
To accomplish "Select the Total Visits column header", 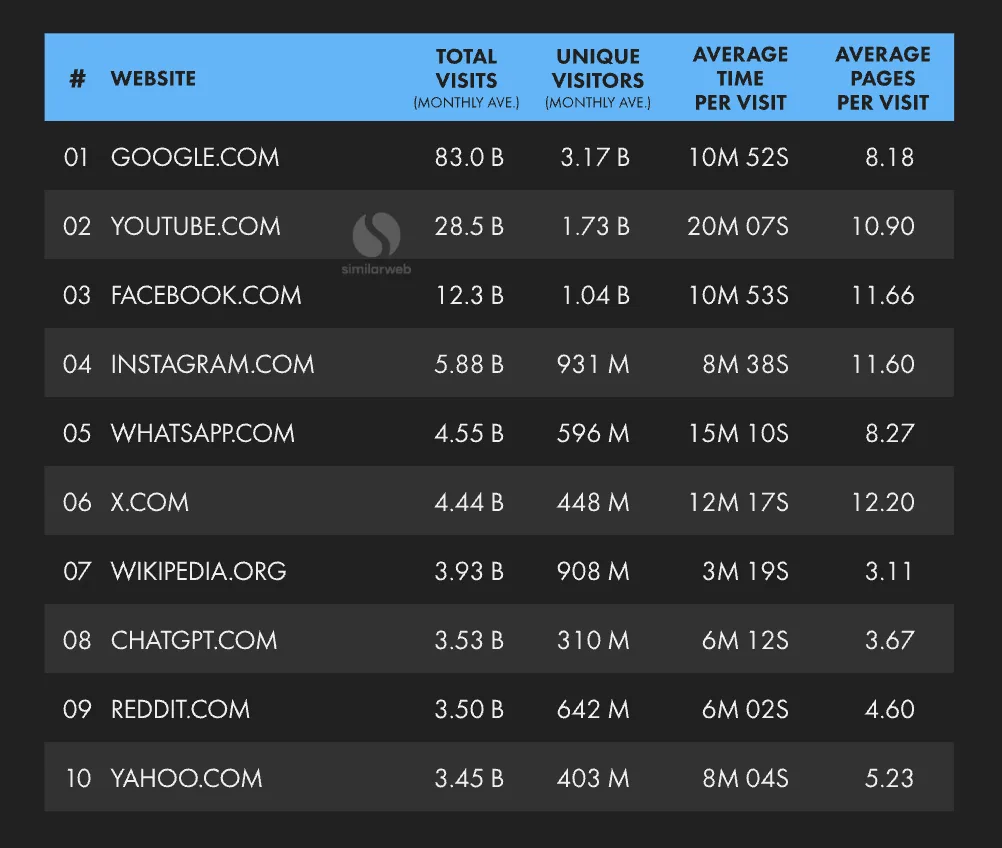I will click(466, 78).
